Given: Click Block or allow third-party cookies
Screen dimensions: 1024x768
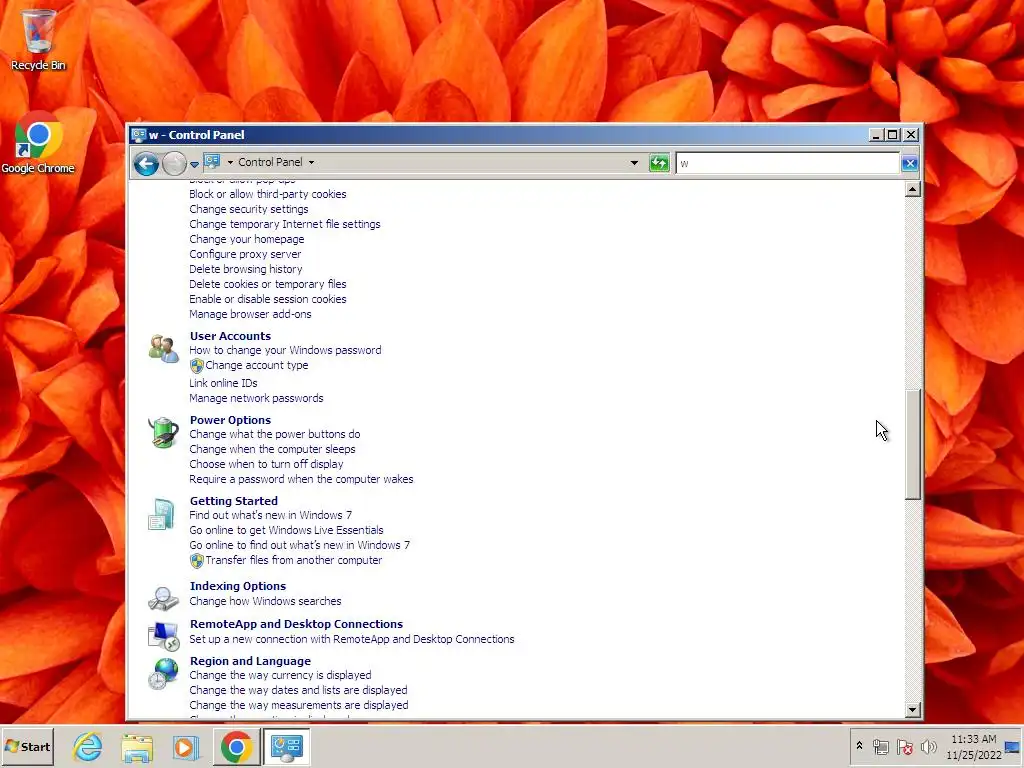Looking at the screenshot, I should pyautogui.click(x=268, y=194).
